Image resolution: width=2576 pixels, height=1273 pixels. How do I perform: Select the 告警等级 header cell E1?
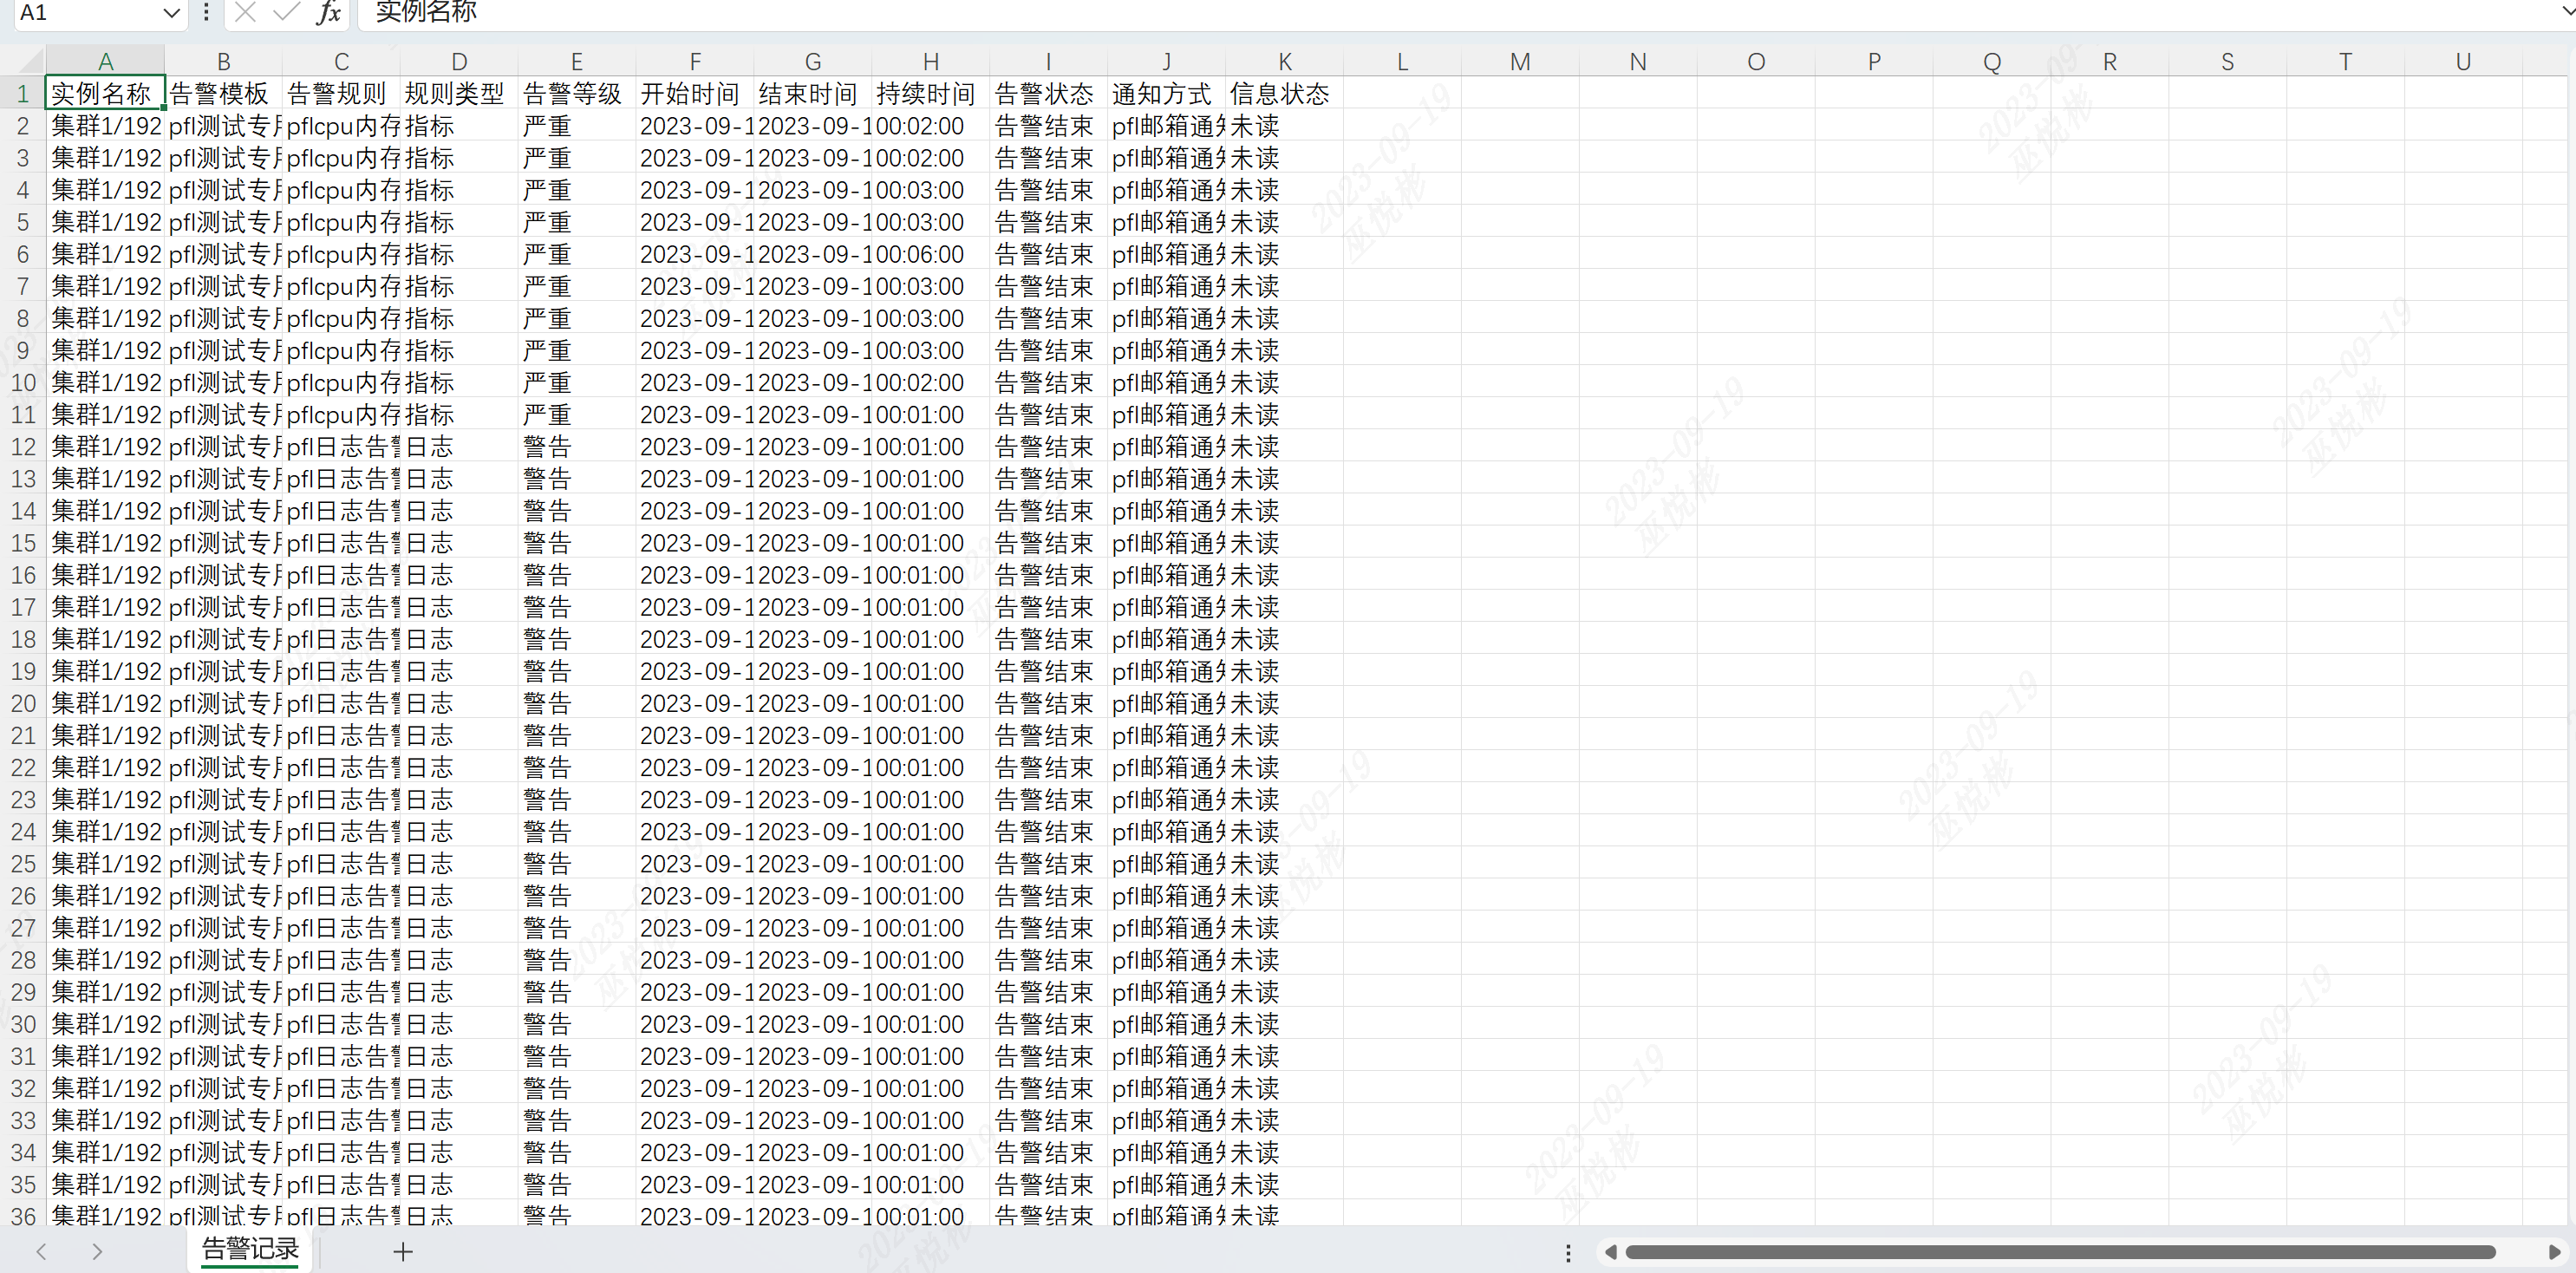click(575, 94)
